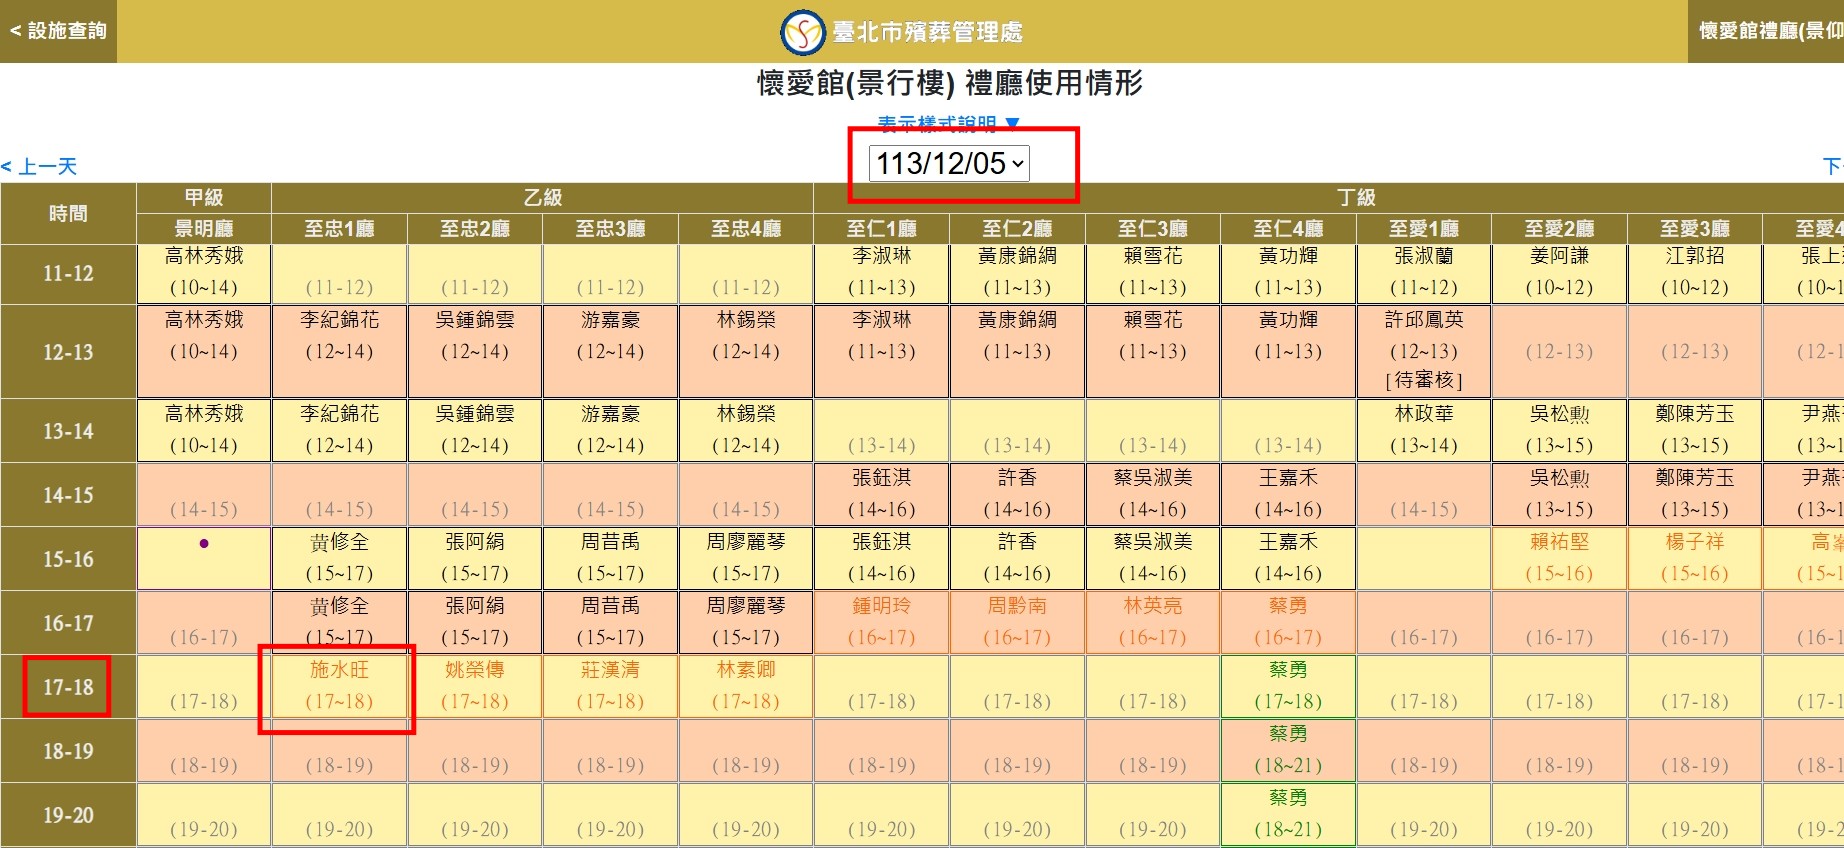1844x848 pixels.
Task: Click 周廖麗琴 cell in 16-17 row
Action: click(746, 622)
